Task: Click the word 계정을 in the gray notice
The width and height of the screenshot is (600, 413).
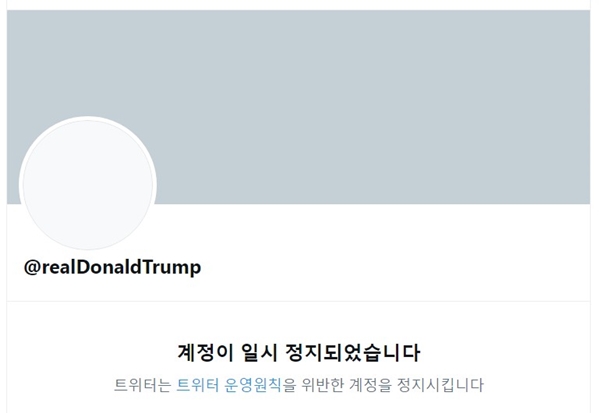Action: tap(370, 385)
